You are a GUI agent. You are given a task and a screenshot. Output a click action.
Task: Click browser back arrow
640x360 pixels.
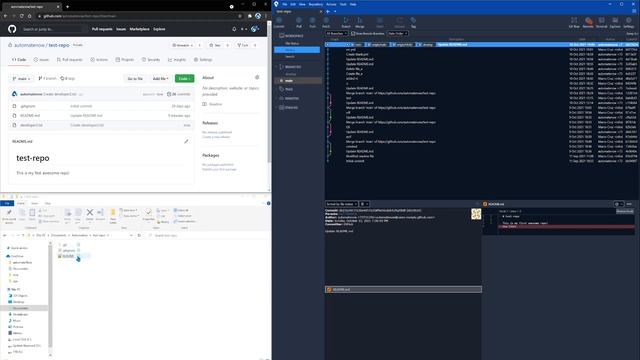(5, 16)
